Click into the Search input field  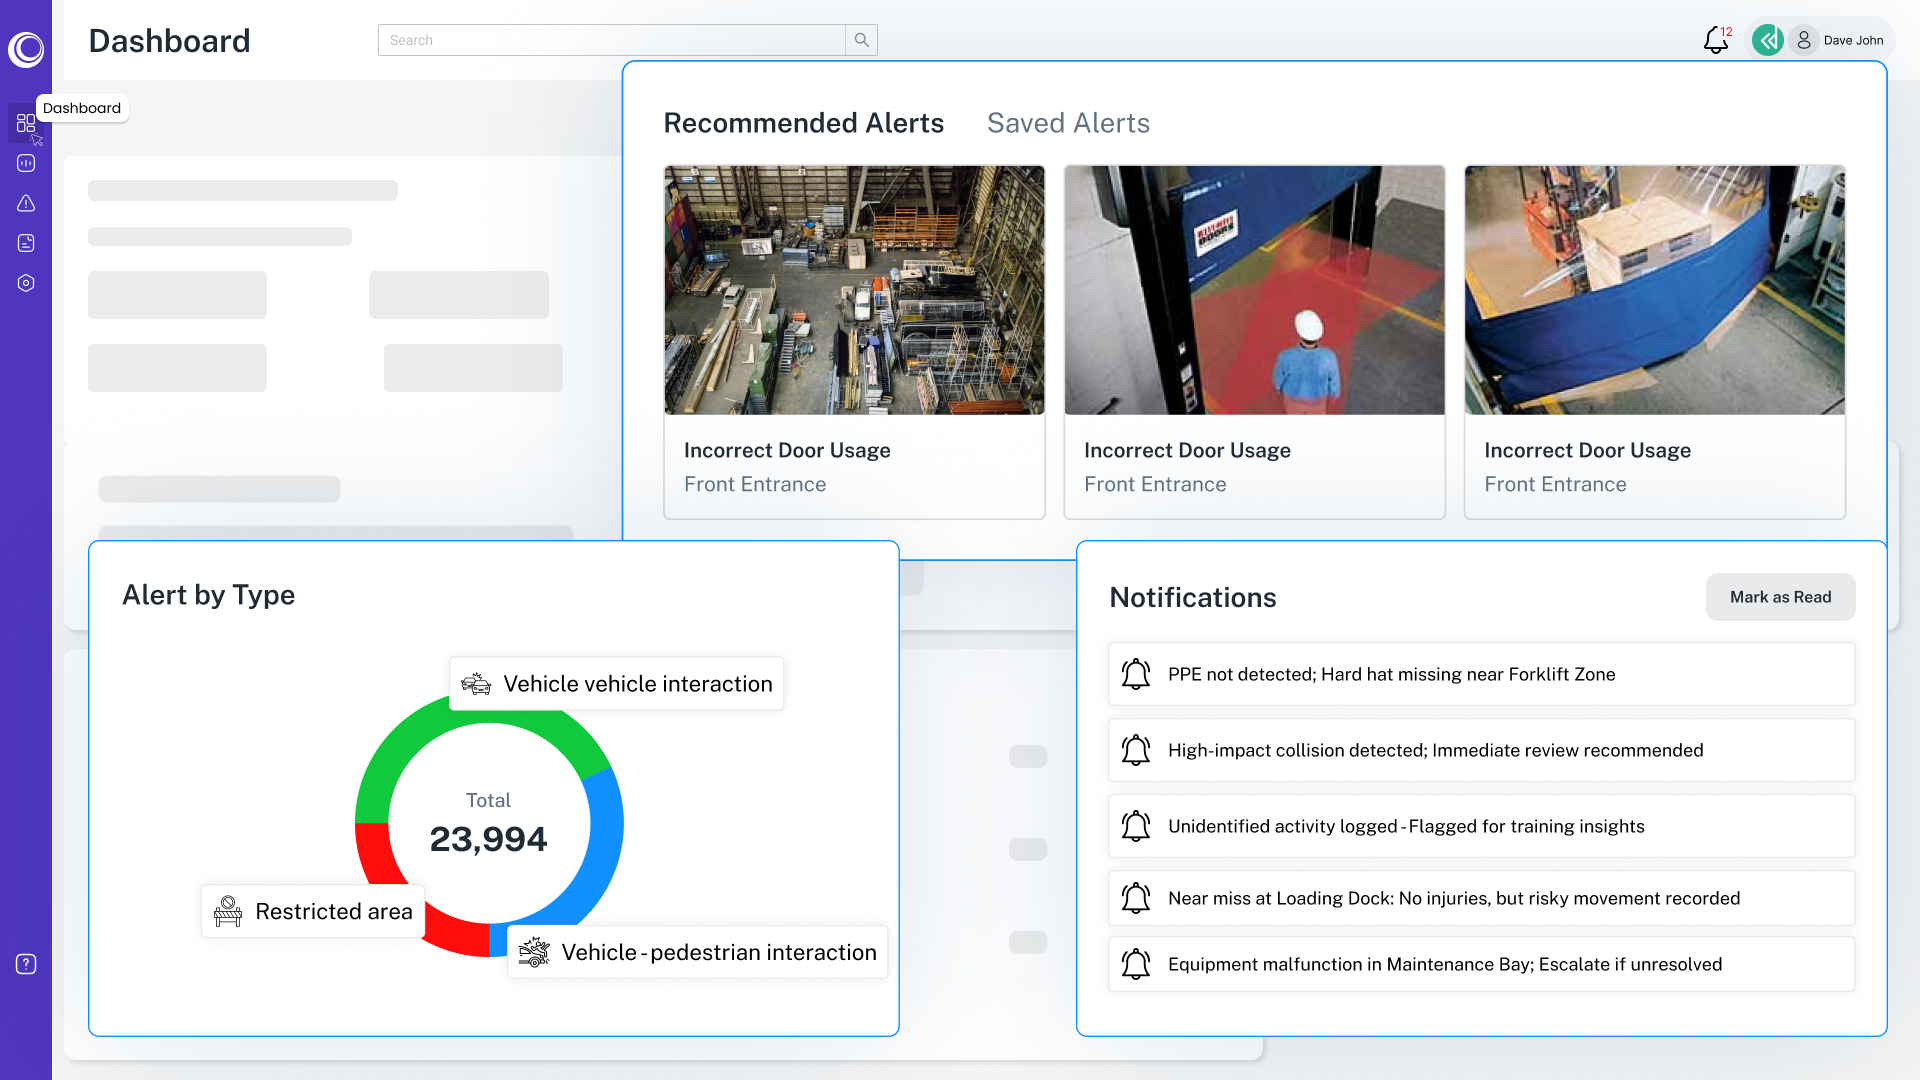click(612, 40)
